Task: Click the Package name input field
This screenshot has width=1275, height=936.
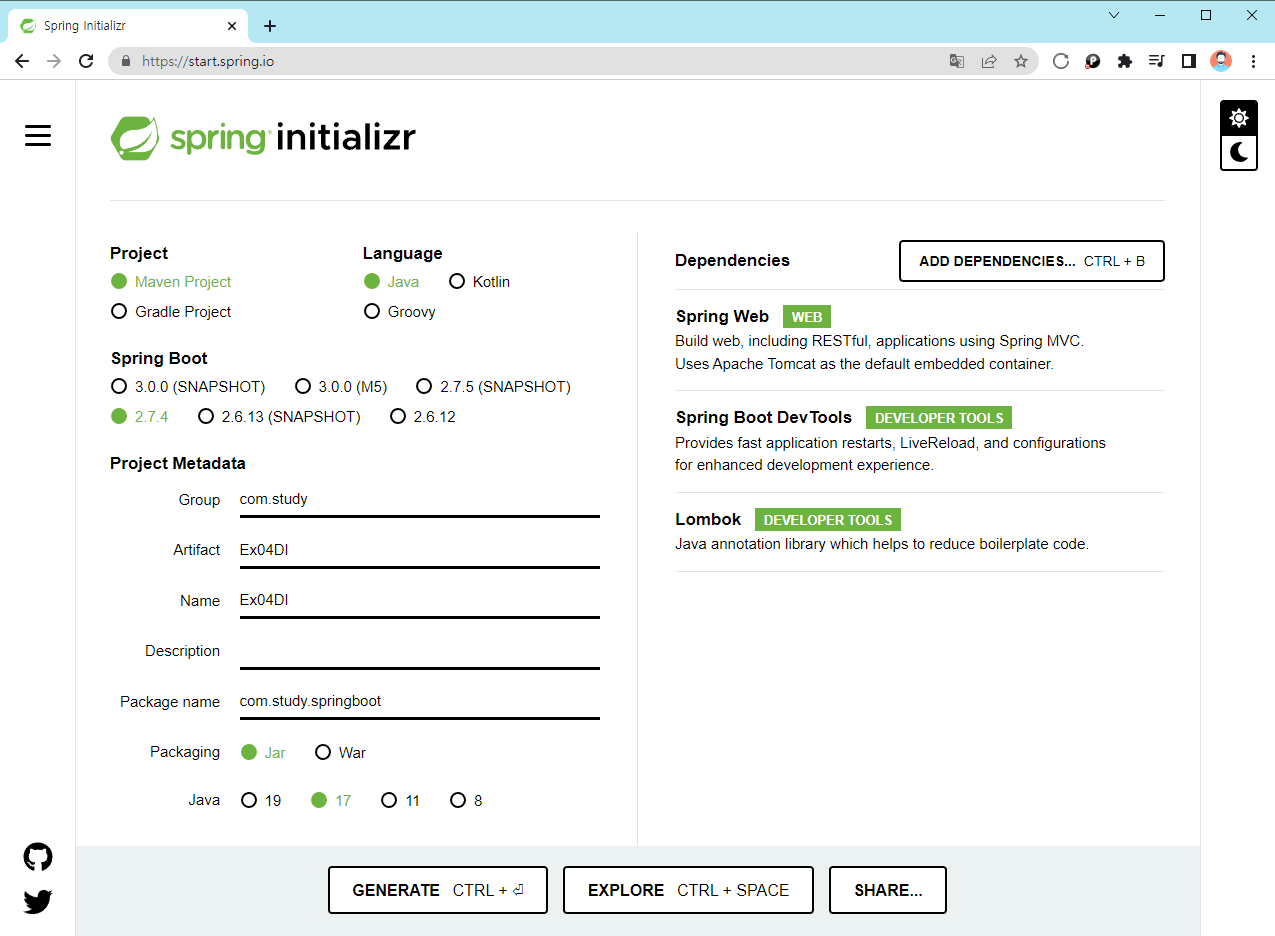Action: (419, 701)
